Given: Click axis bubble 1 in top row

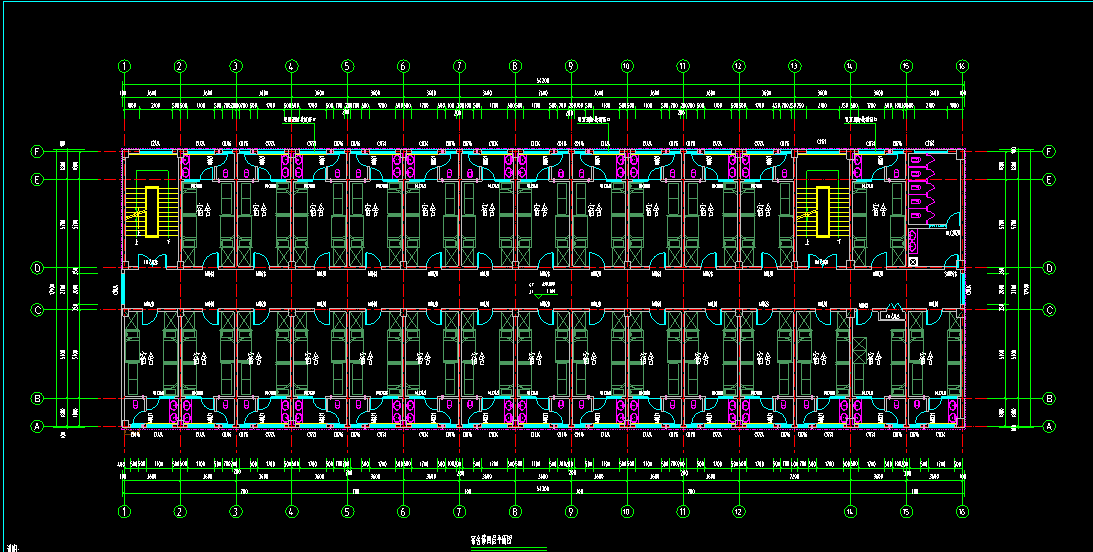Looking at the screenshot, I should click(124, 67).
